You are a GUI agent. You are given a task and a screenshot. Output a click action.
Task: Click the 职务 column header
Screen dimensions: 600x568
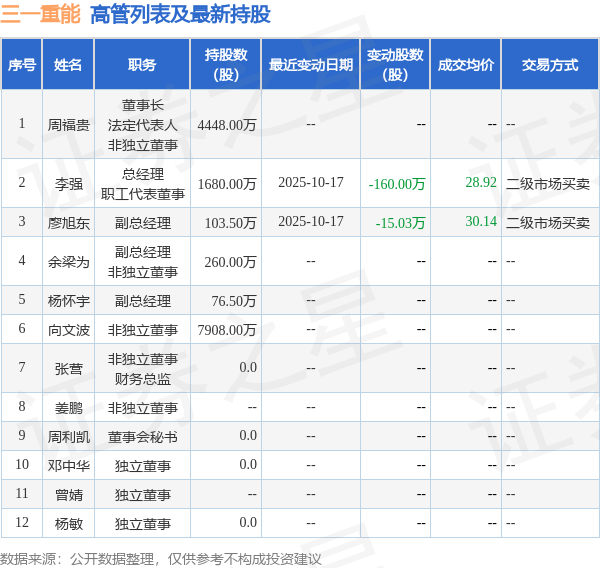point(142,65)
